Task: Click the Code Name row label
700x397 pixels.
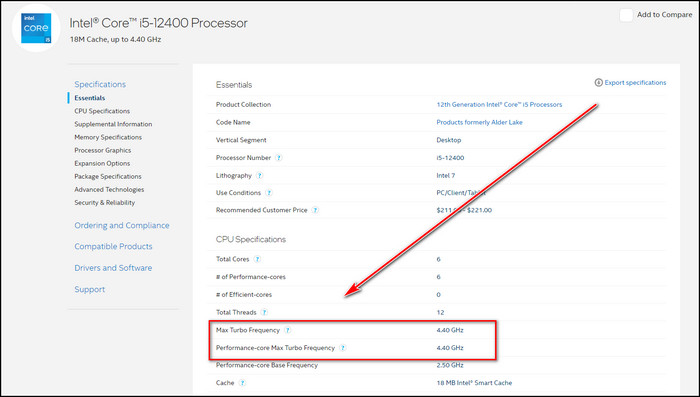Action: [x=233, y=122]
